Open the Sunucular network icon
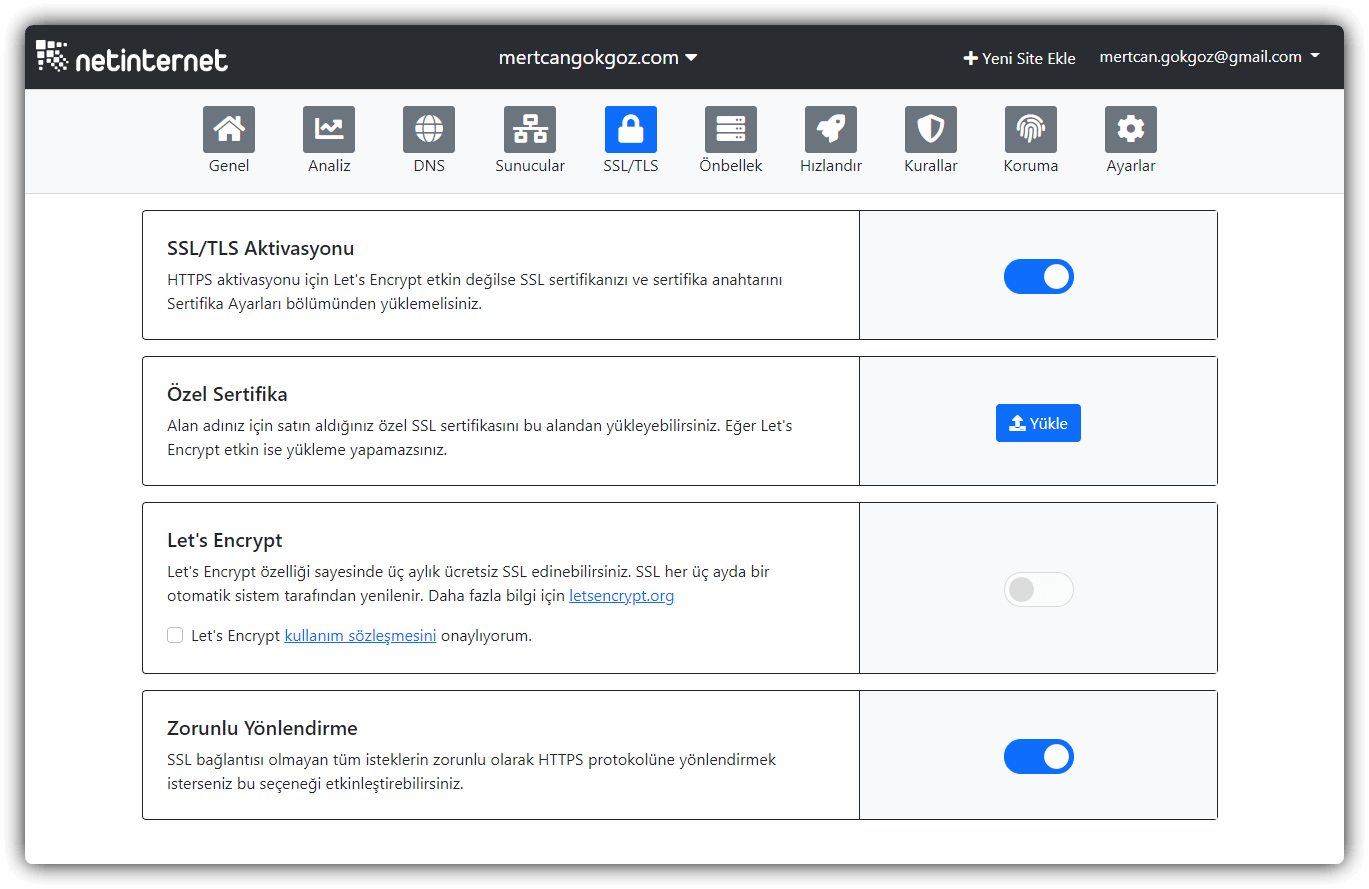Viewport: 1369px width, 889px height. click(530, 129)
